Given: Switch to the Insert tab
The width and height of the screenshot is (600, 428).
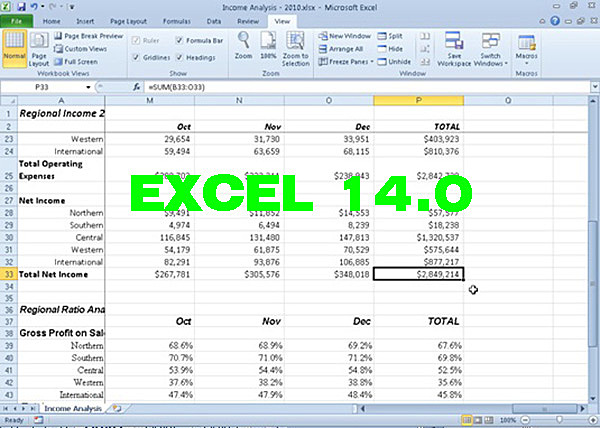Looking at the screenshot, I should (x=85, y=21).
